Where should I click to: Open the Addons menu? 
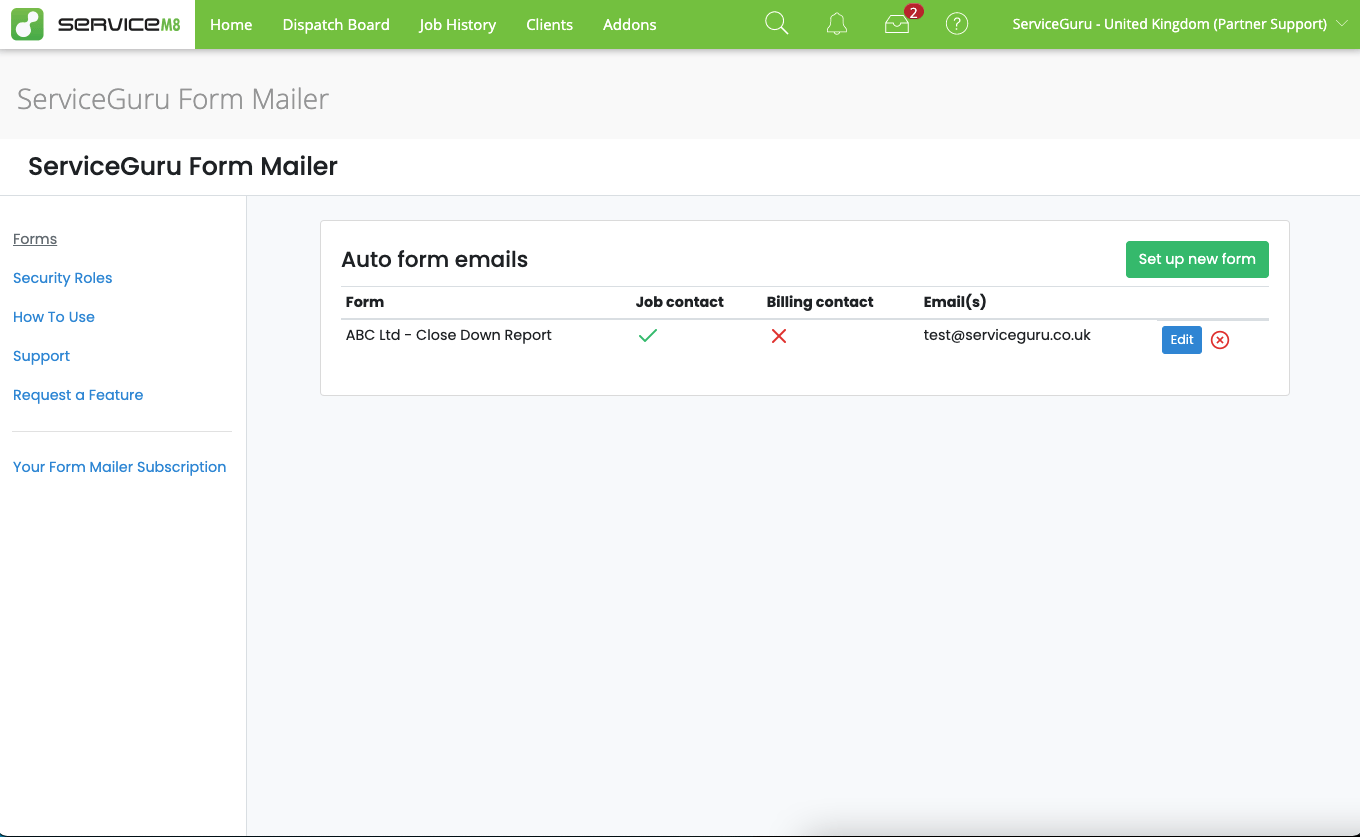pos(630,24)
